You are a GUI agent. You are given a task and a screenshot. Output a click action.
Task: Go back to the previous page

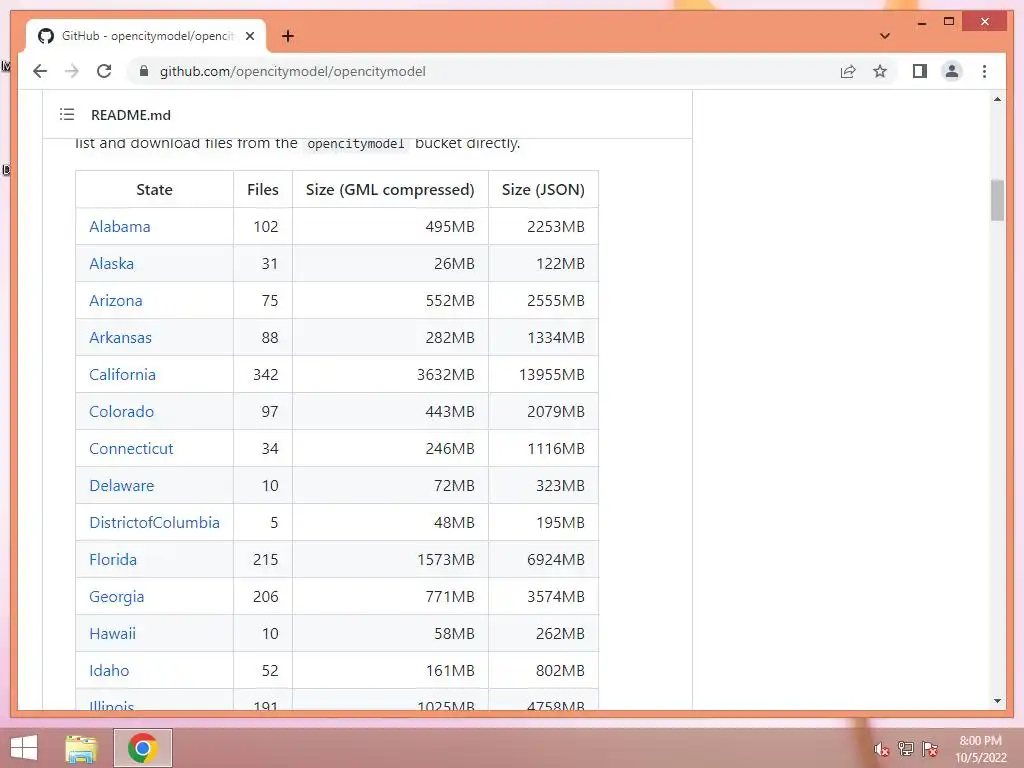coord(40,71)
